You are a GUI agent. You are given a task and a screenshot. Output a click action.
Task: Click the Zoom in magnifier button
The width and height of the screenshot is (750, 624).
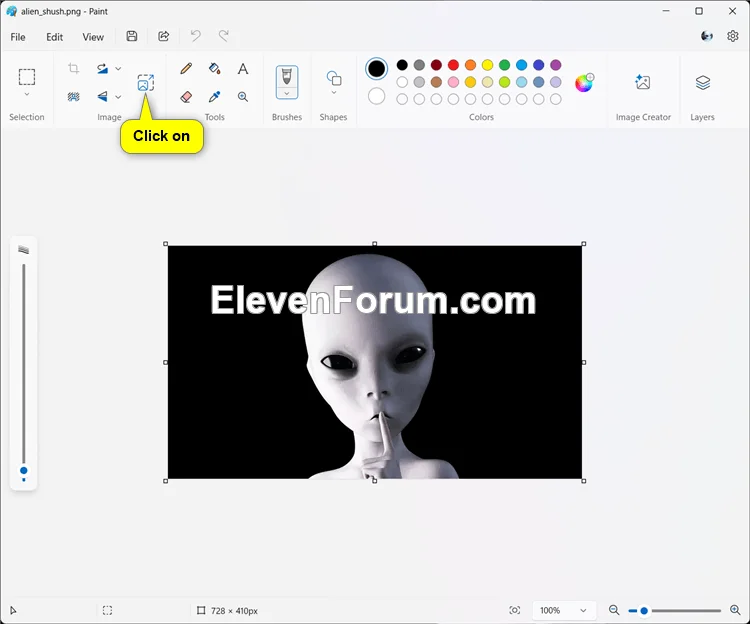click(x=735, y=610)
